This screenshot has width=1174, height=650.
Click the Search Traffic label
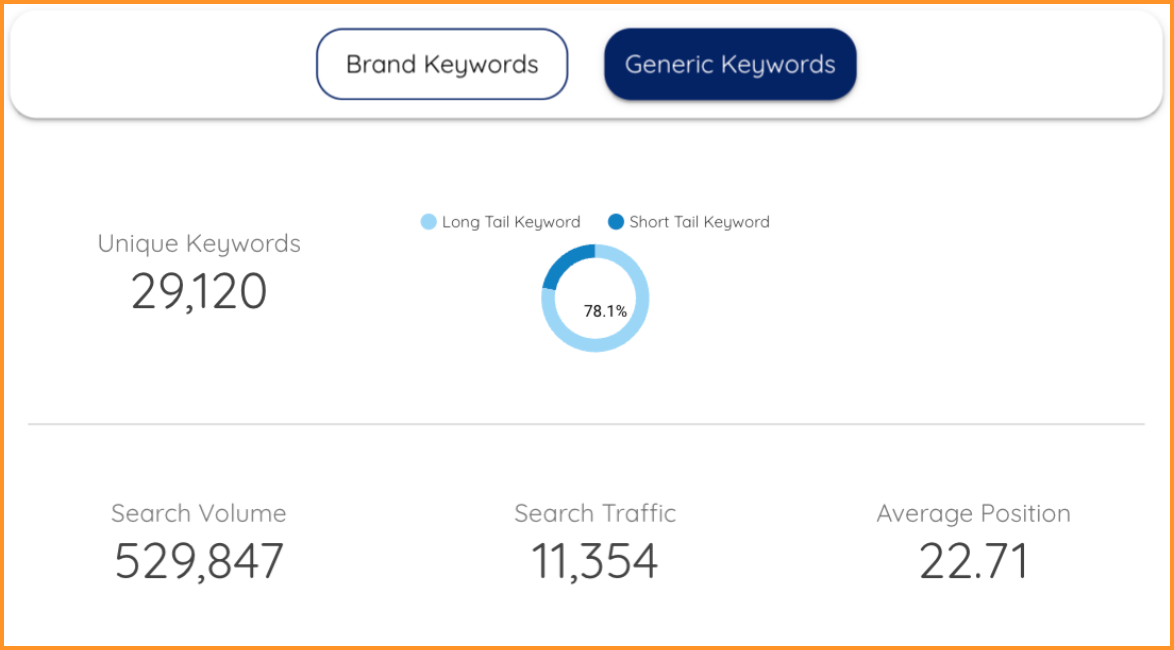click(x=595, y=514)
